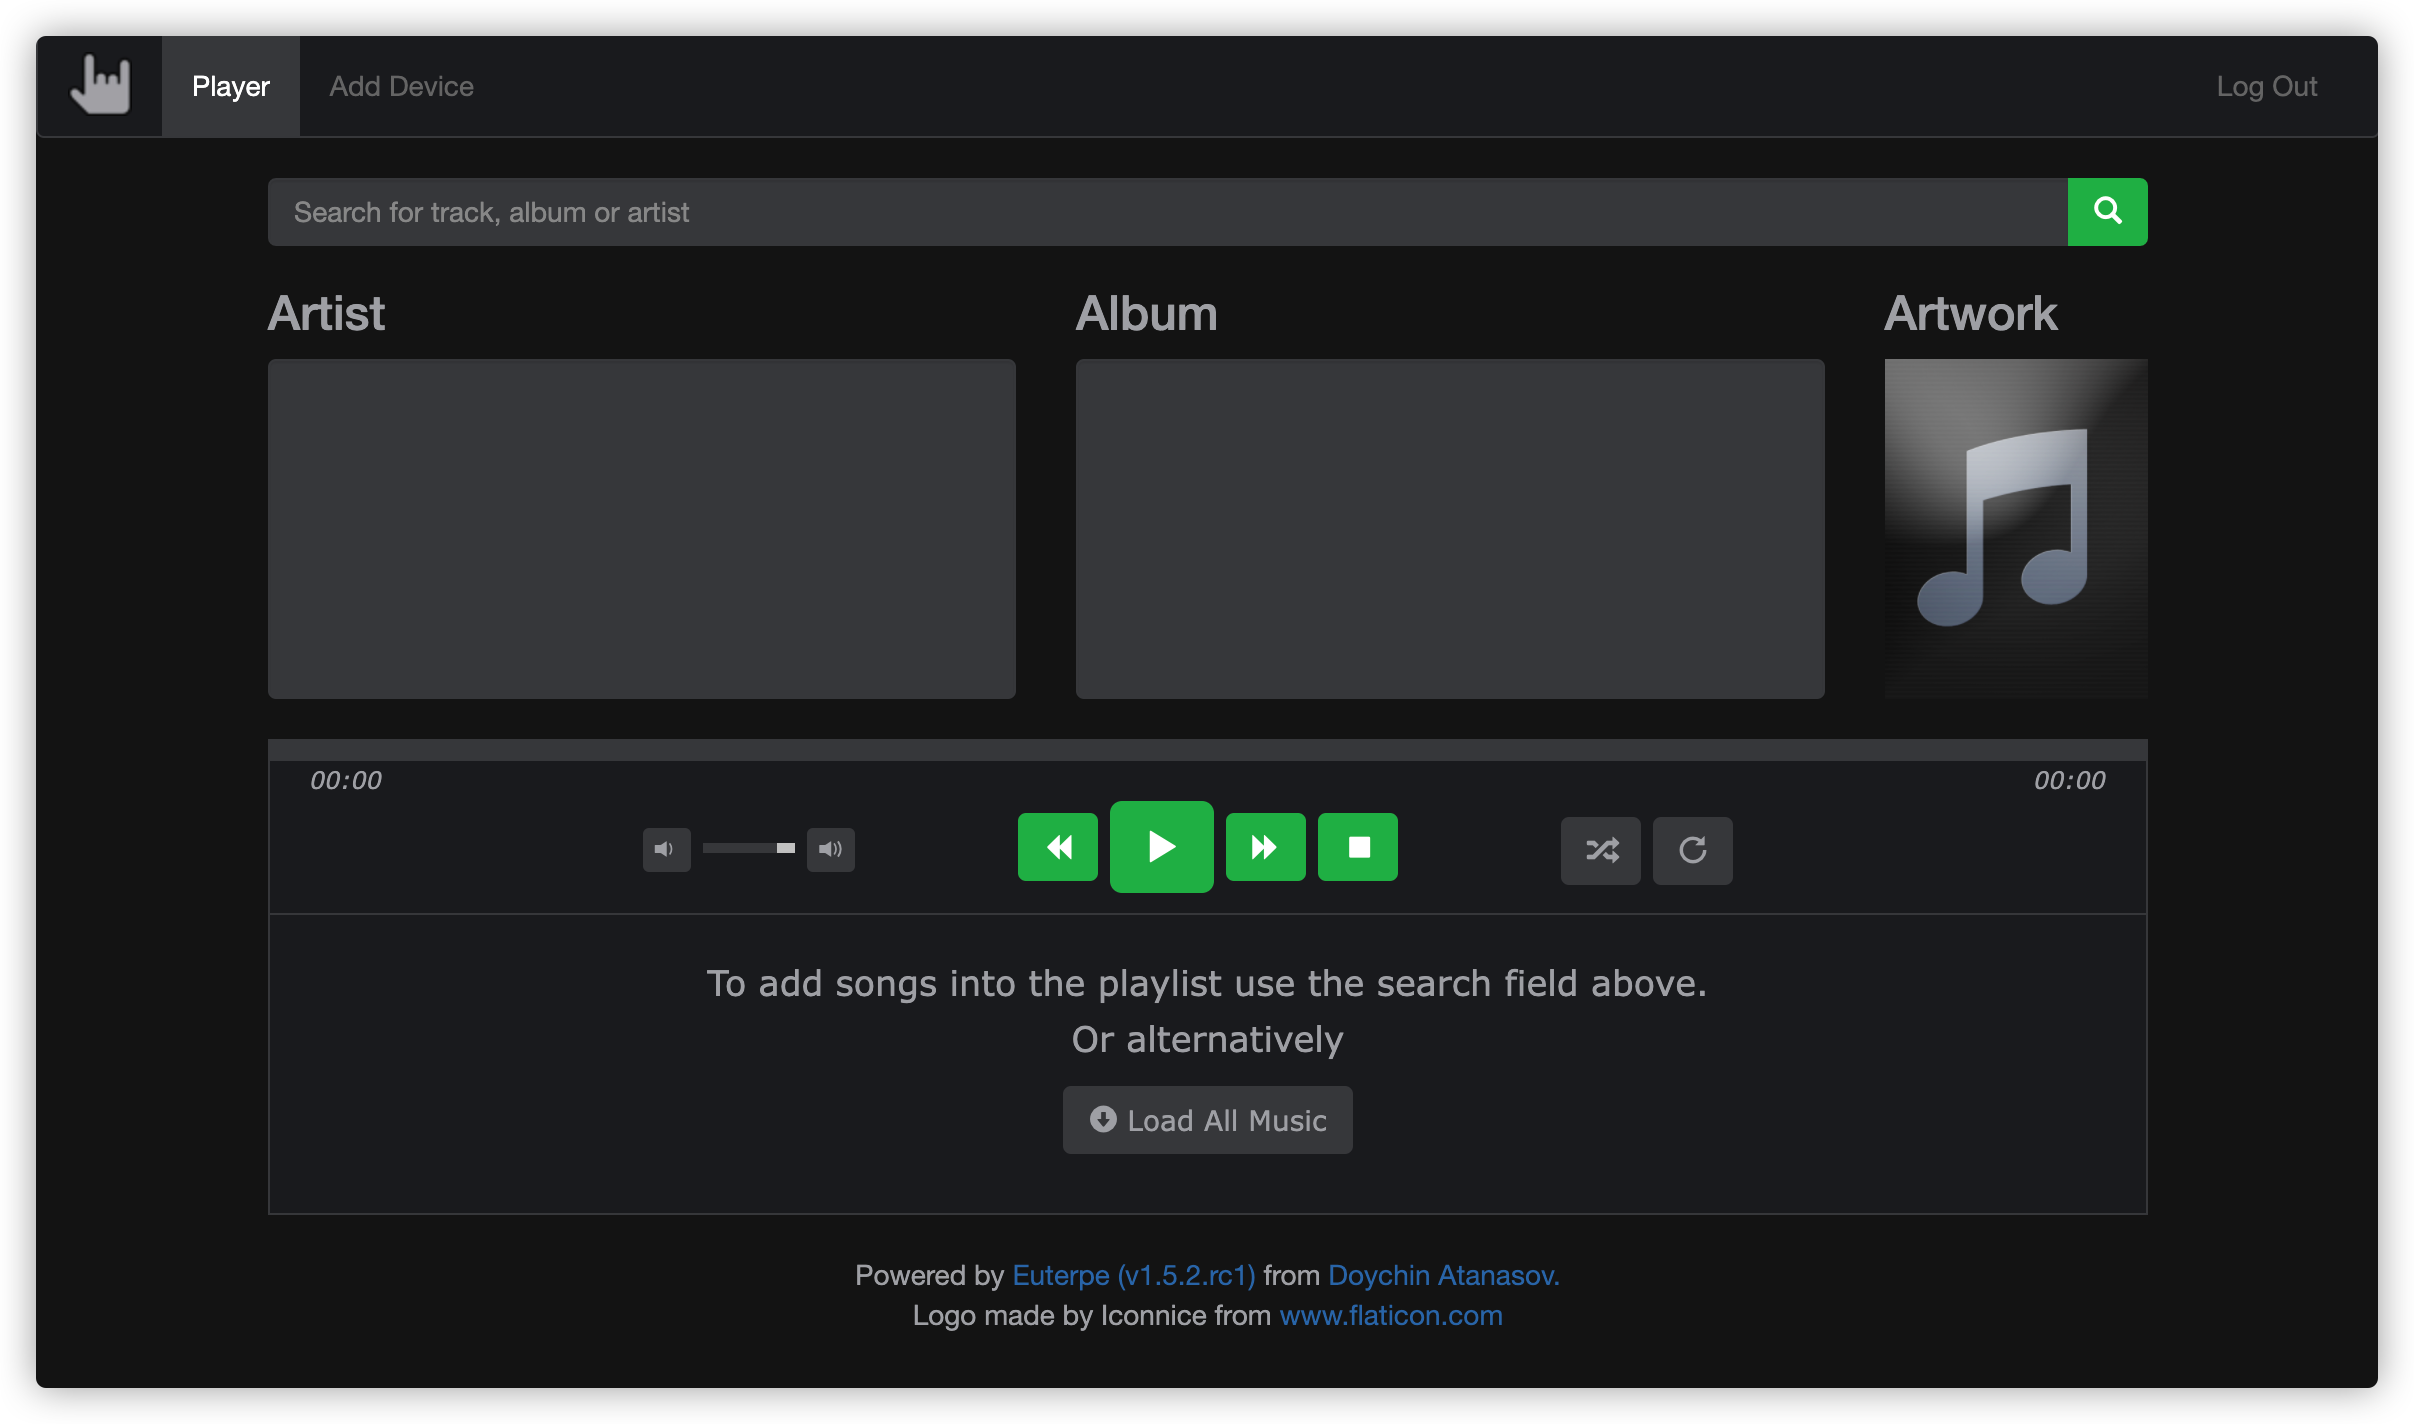Click Log Out link
The height and width of the screenshot is (1424, 2414).
(x=2266, y=87)
